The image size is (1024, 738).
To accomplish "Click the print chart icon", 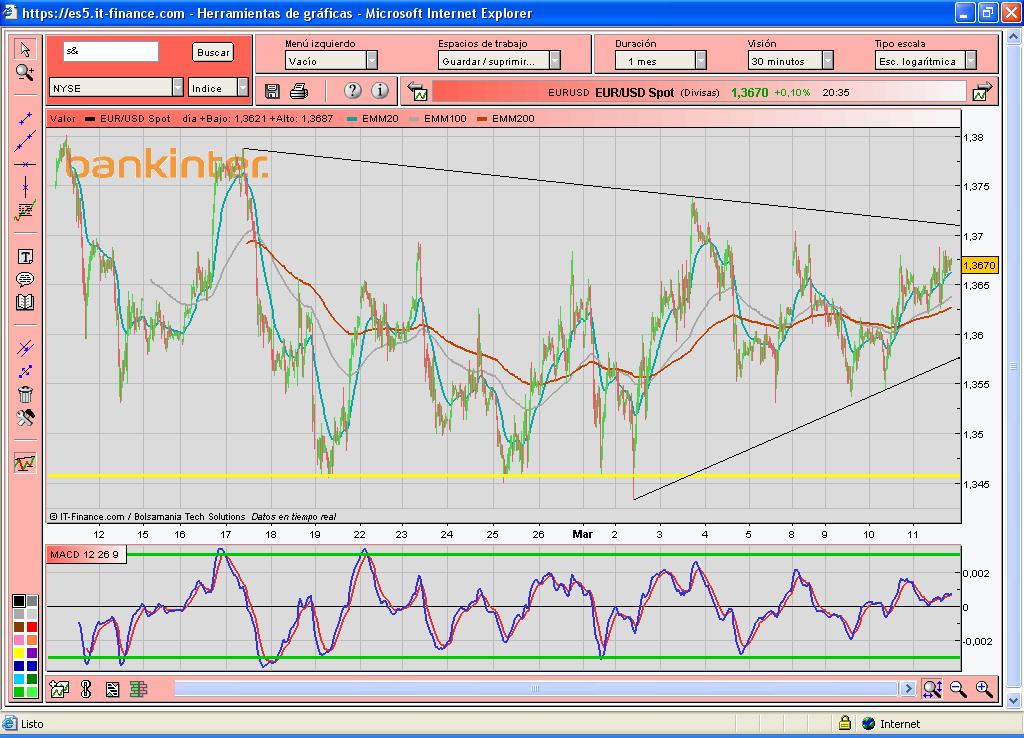I will 299,91.
